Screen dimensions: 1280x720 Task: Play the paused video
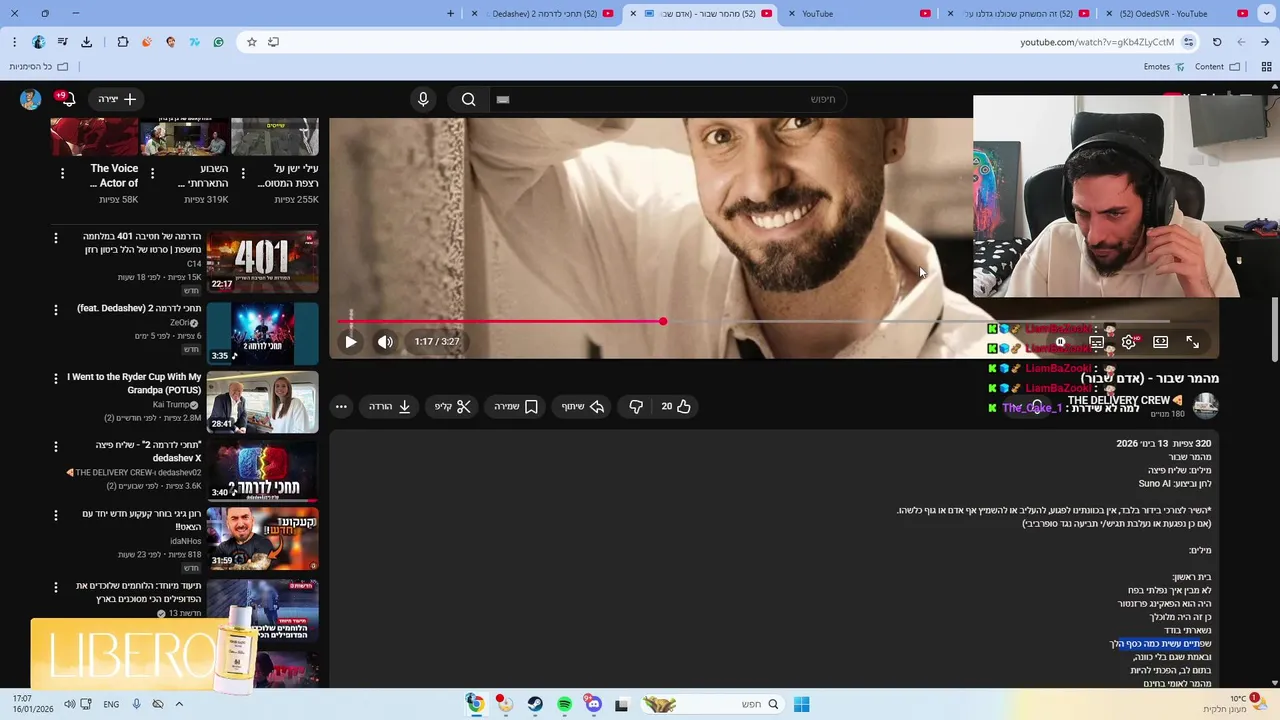pyautogui.click(x=351, y=342)
